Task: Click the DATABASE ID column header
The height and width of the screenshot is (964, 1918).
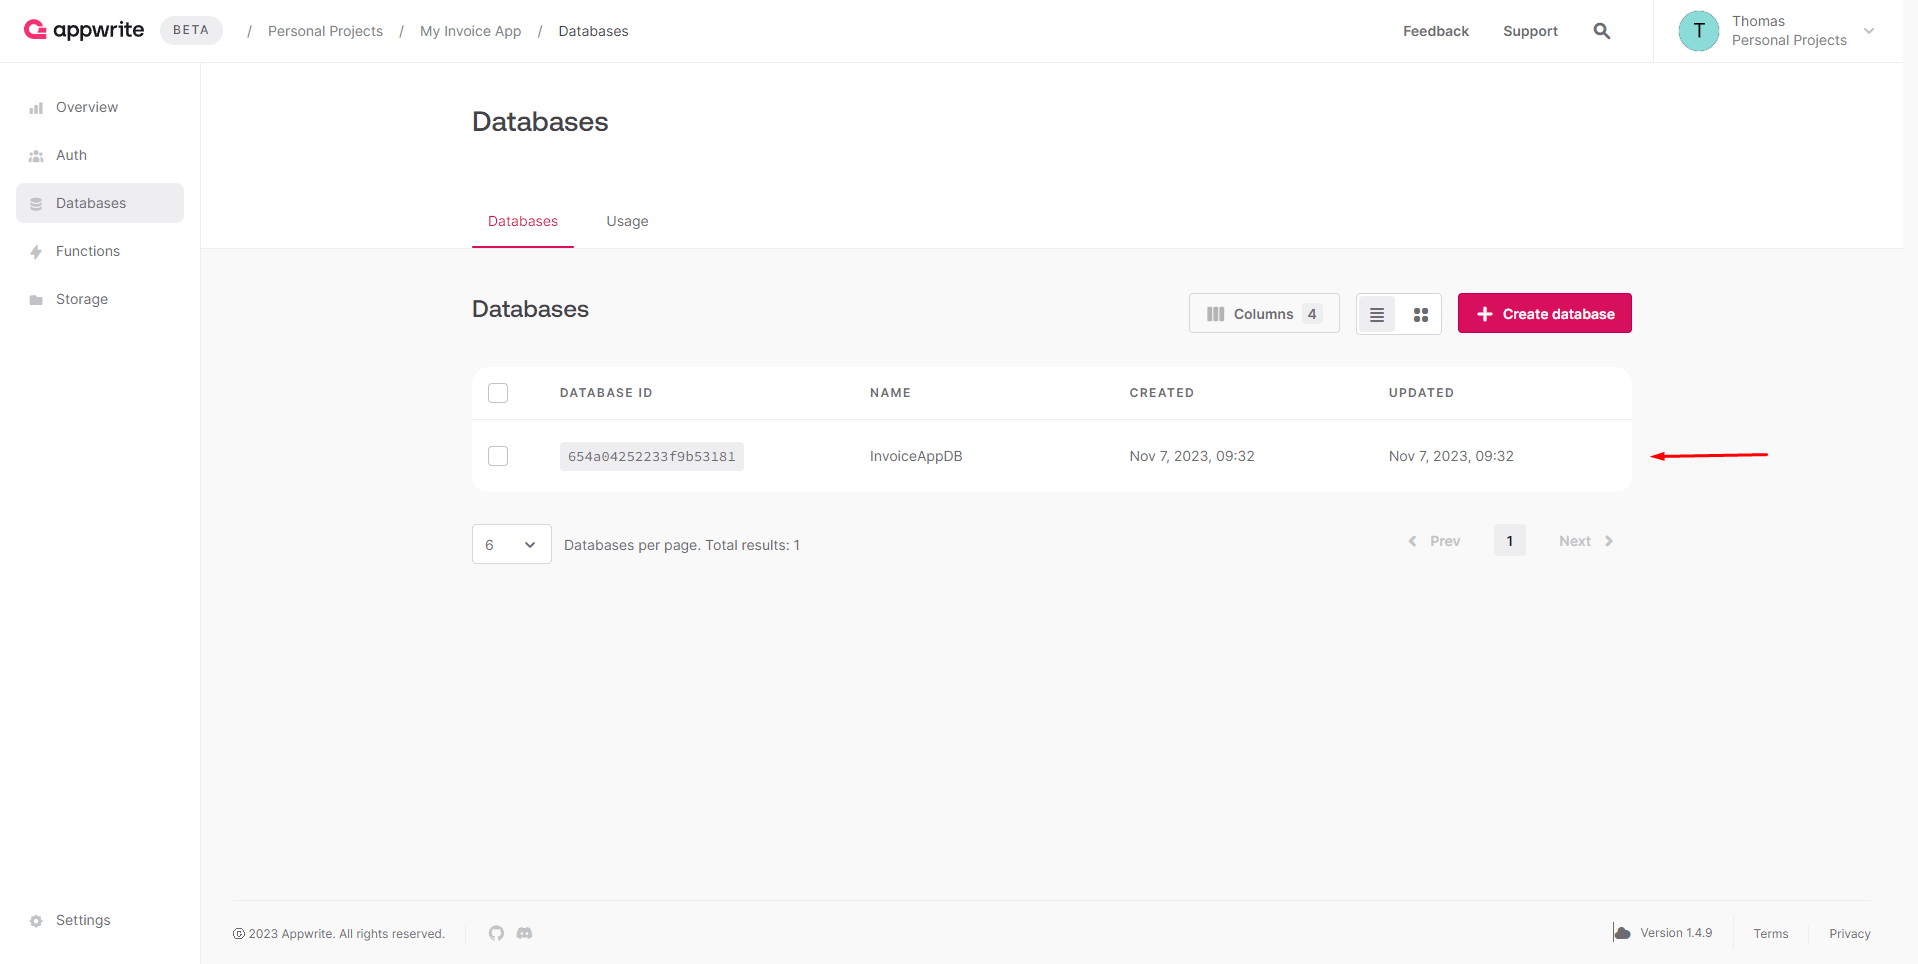Action: coord(606,393)
